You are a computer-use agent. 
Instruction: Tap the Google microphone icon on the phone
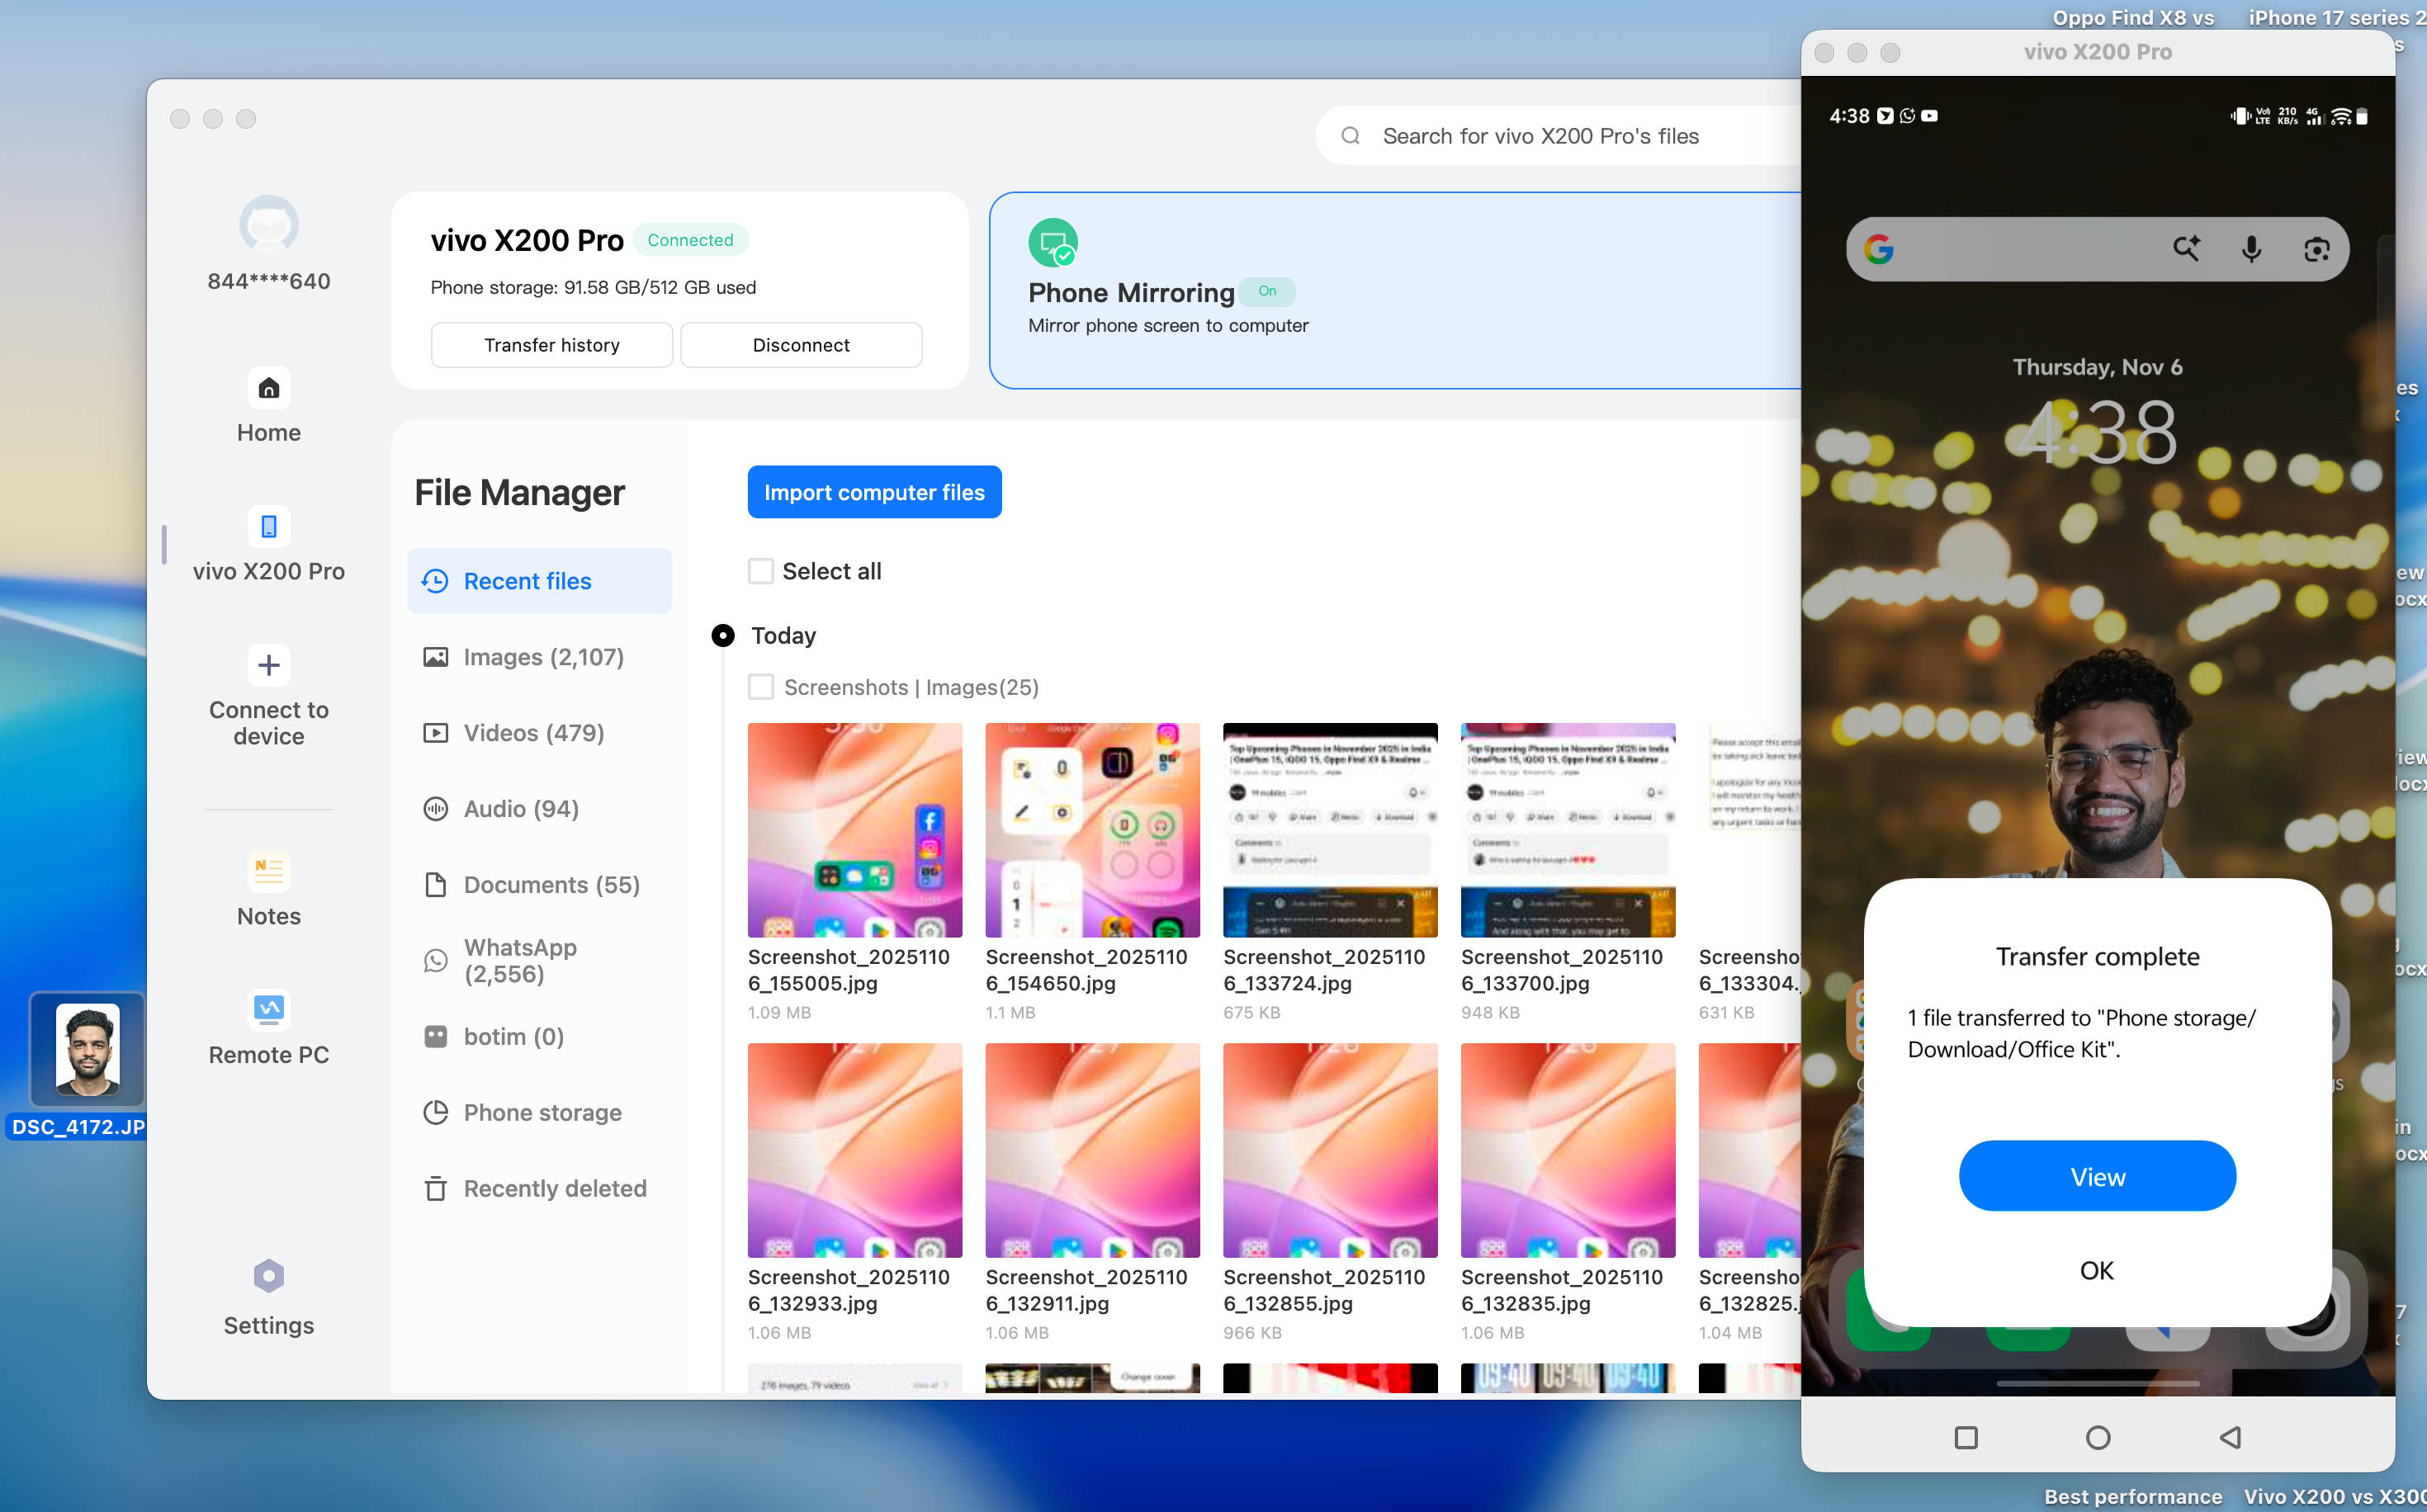point(2250,249)
